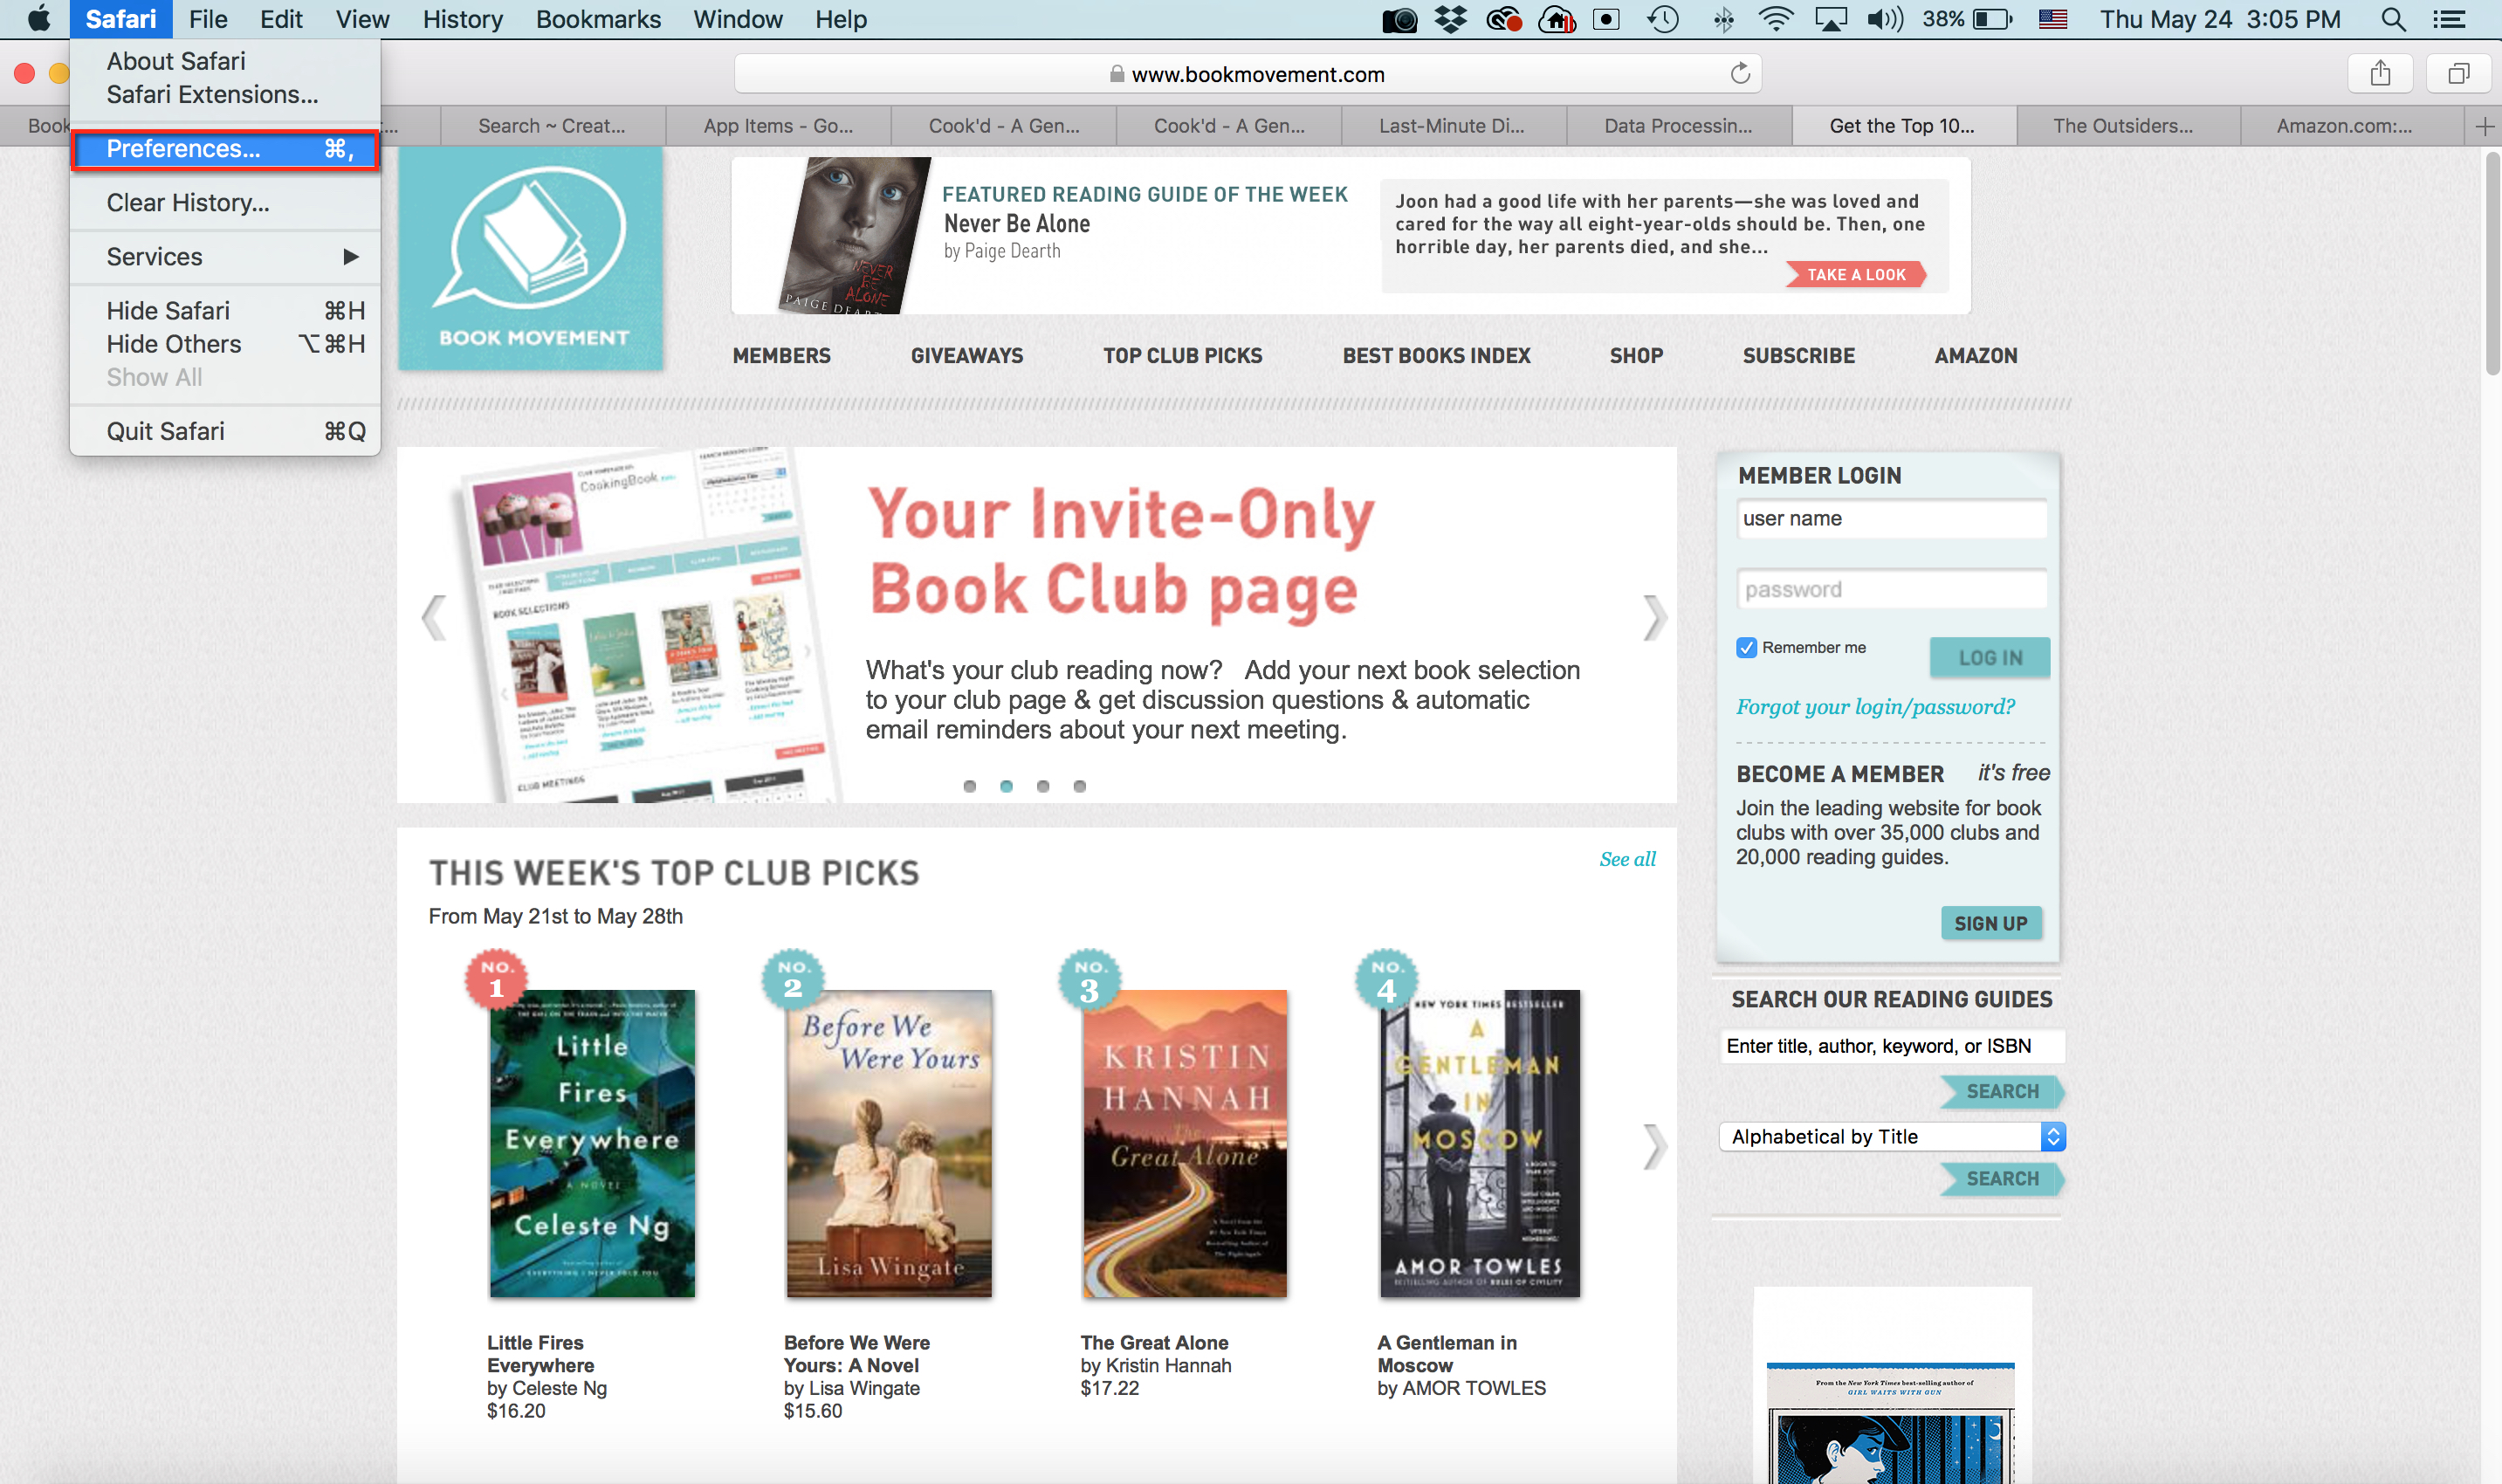Click the Book Movement logo
Viewport: 2502px width, 1484px height.
531,260
